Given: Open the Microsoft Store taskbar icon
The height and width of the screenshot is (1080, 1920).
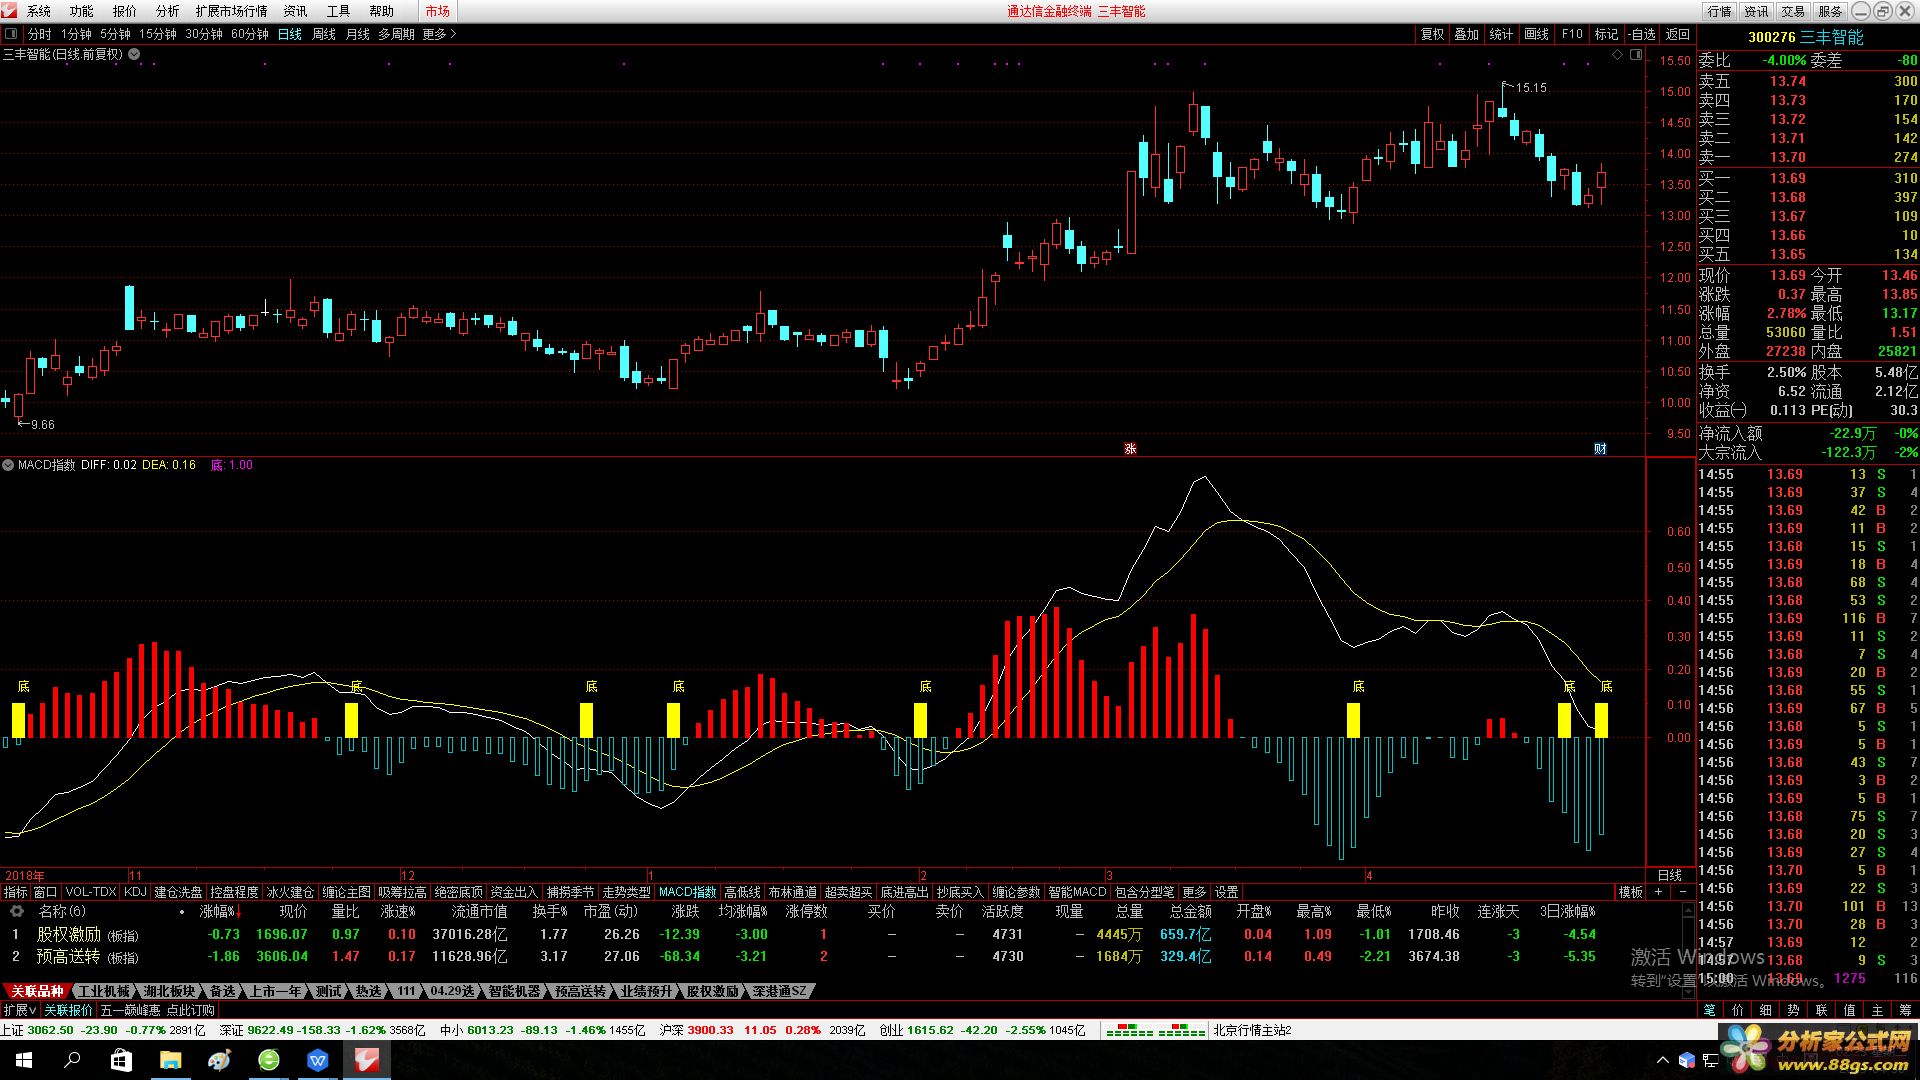Looking at the screenshot, I should [x=121, y=1060].
